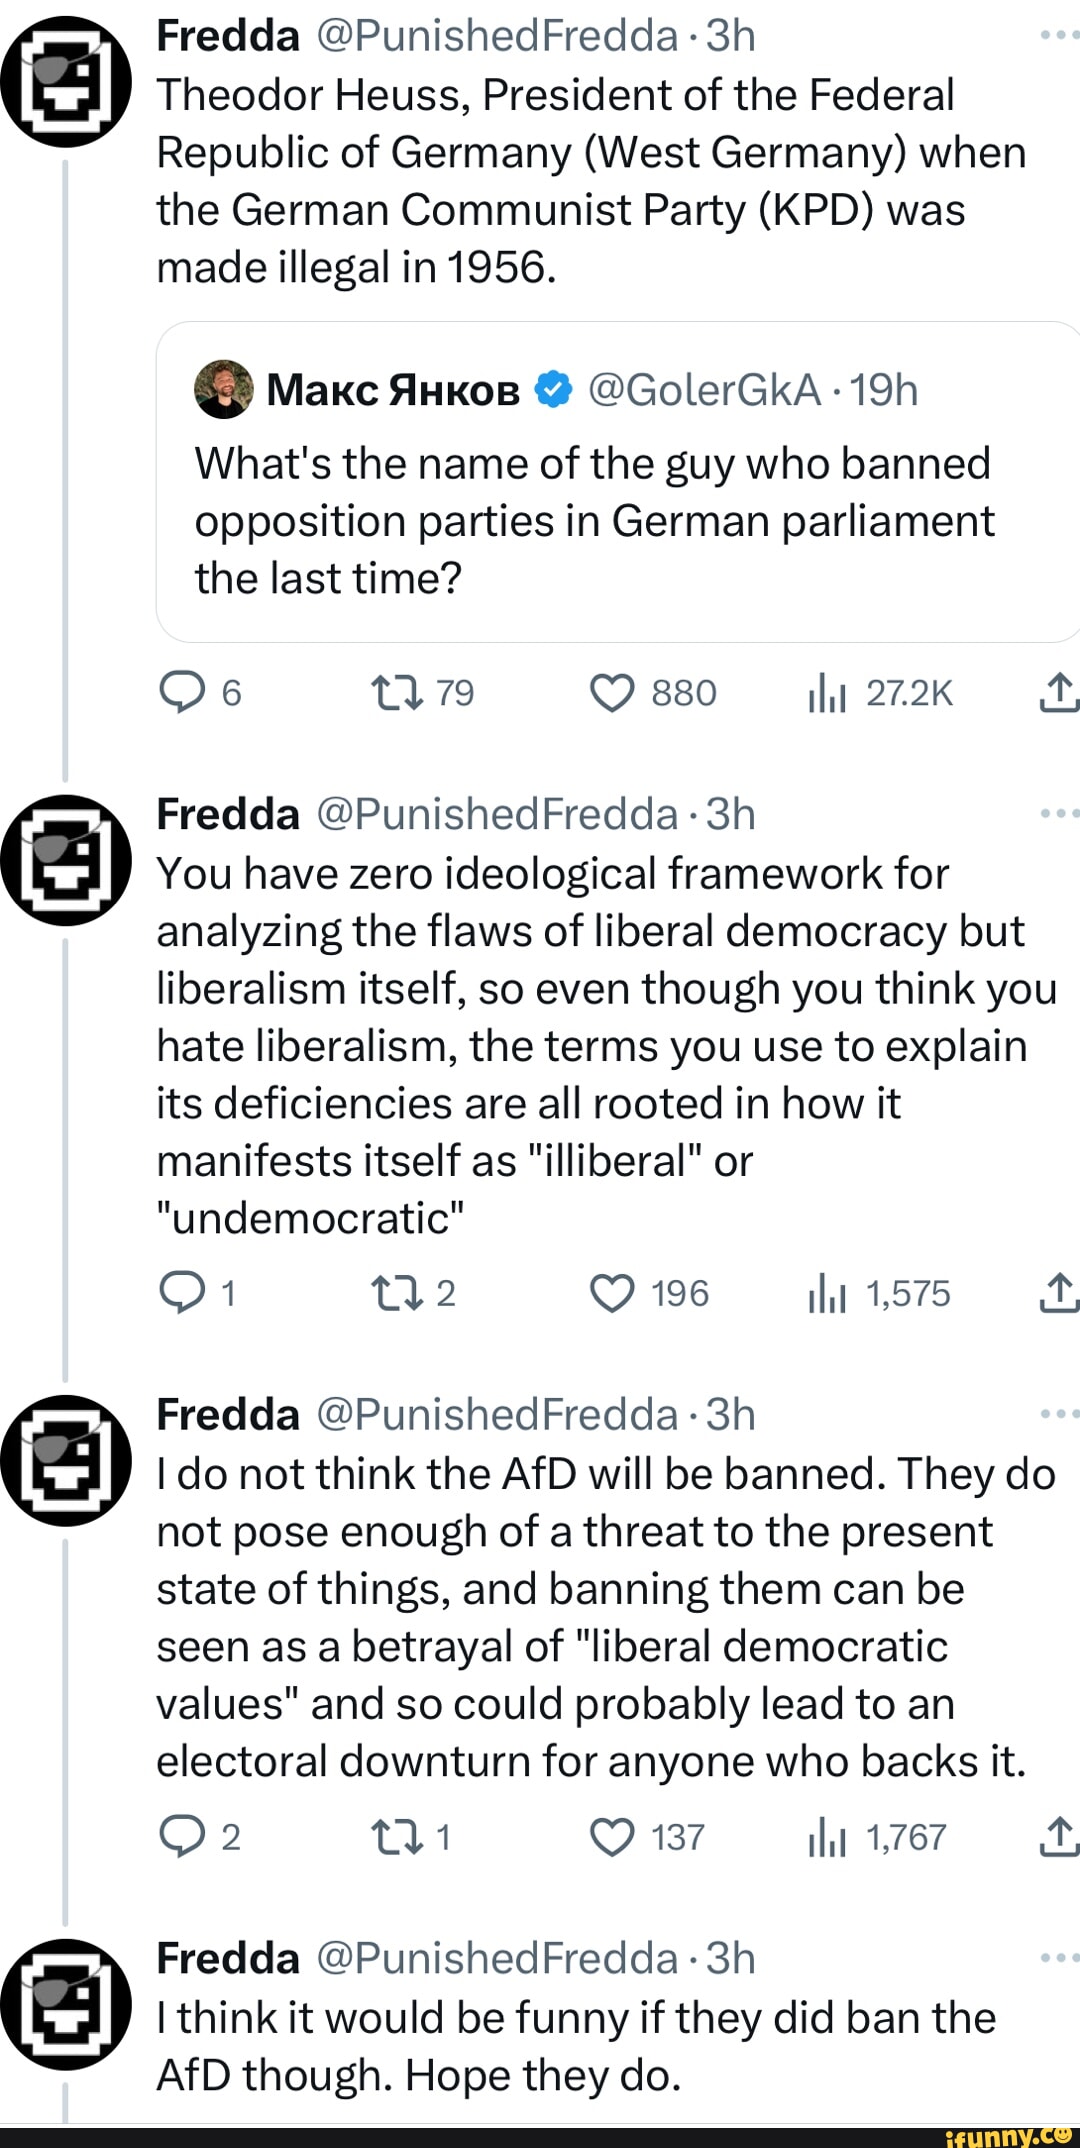Open the @GolerGkA handle in quoted tweet

coord(704,390)
